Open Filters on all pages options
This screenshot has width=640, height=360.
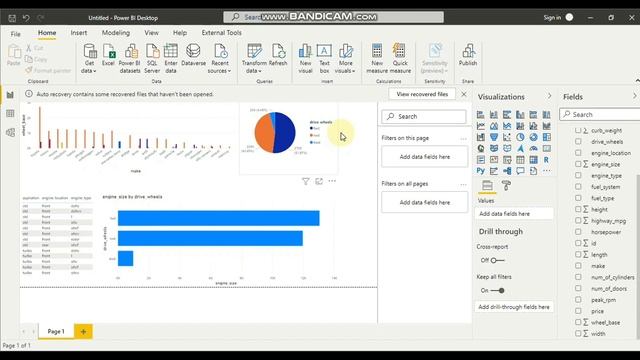point(463,184)
